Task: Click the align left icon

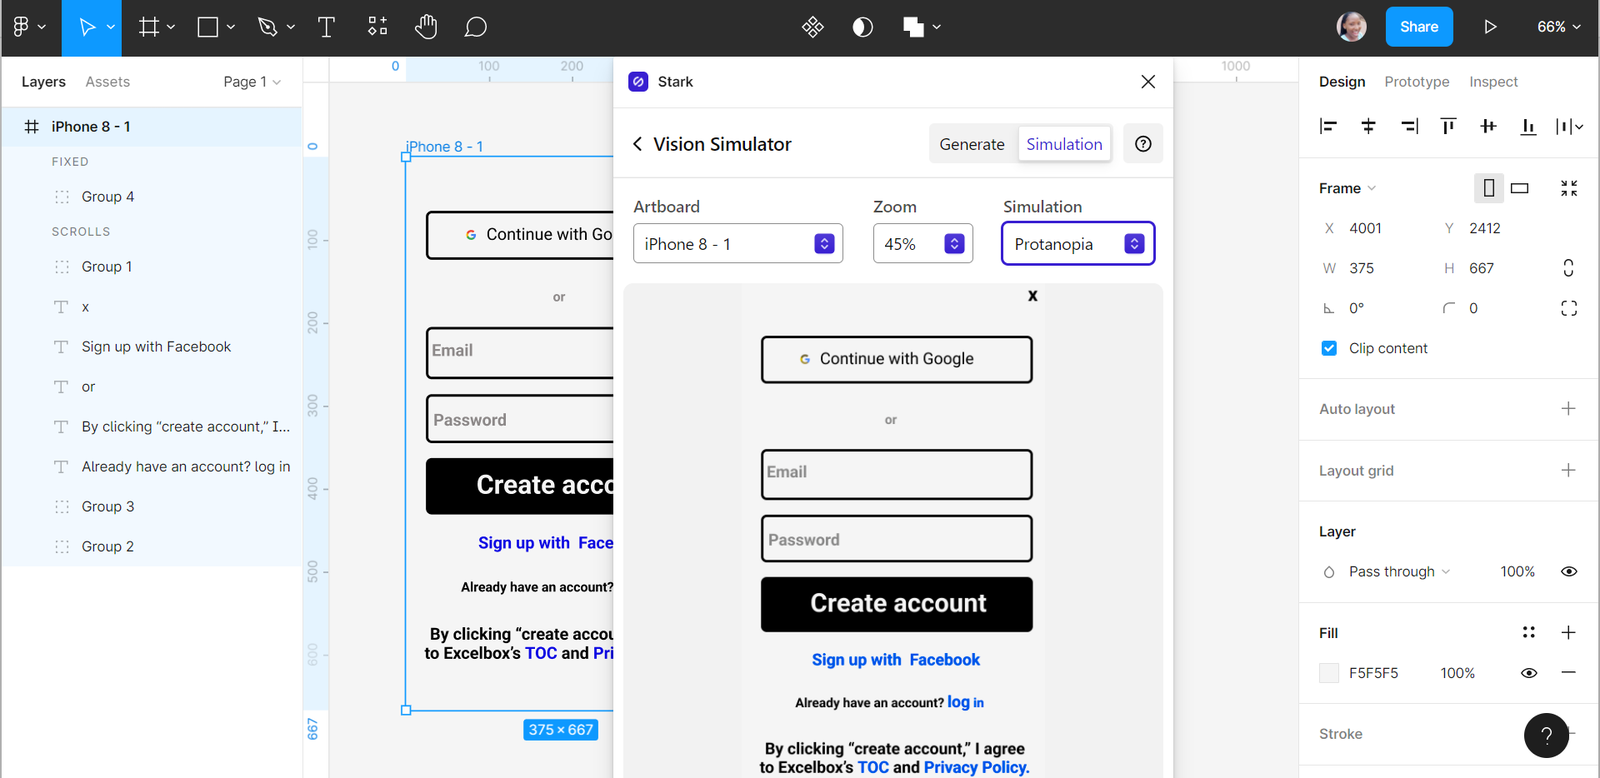Action: pyautogui.click(x=1328, y=126)
